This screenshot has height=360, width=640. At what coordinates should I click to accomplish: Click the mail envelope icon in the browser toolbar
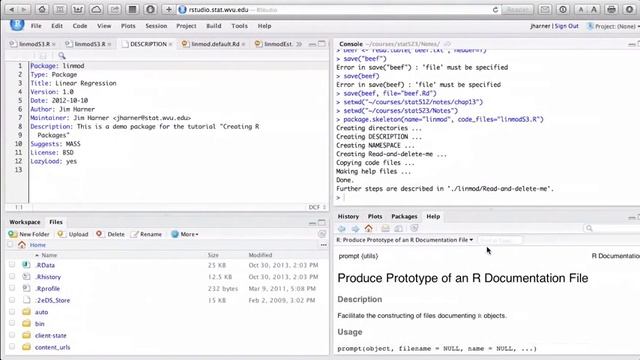pyautogui.click(x=545, y=9)
